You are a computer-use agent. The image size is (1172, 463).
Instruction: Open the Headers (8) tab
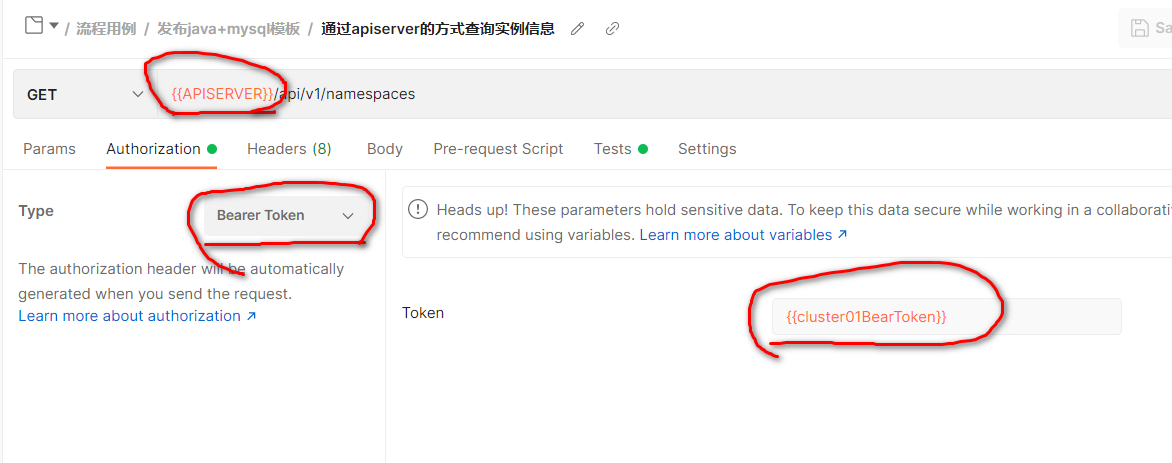(289, 149)
